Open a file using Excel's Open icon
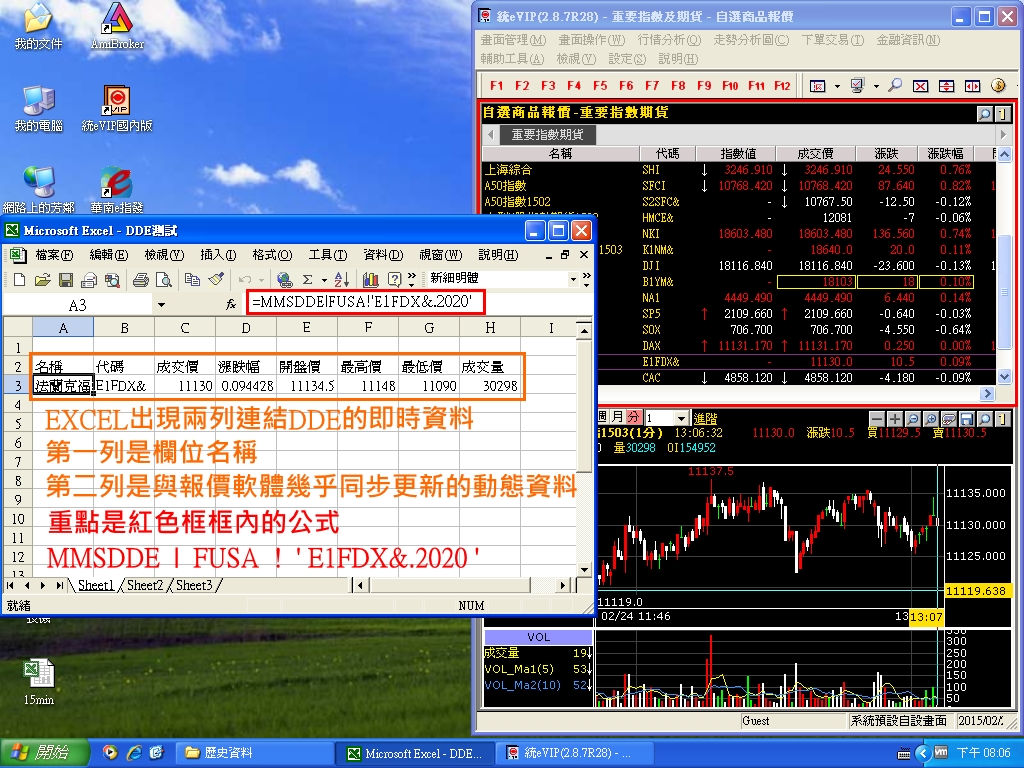 point(42,280)
